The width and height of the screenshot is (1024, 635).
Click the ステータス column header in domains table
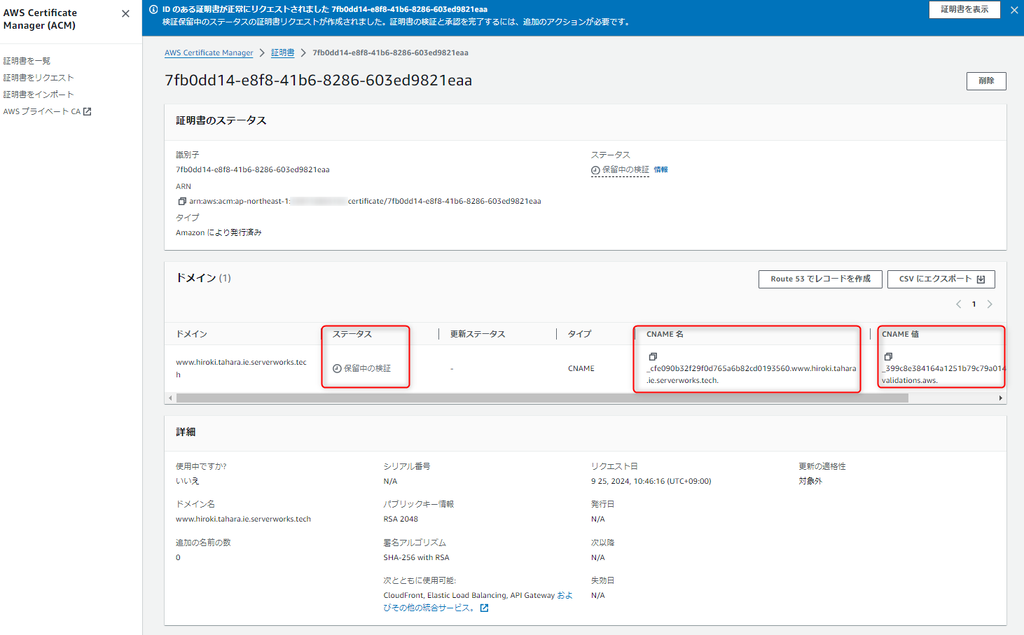click(352, 334)
